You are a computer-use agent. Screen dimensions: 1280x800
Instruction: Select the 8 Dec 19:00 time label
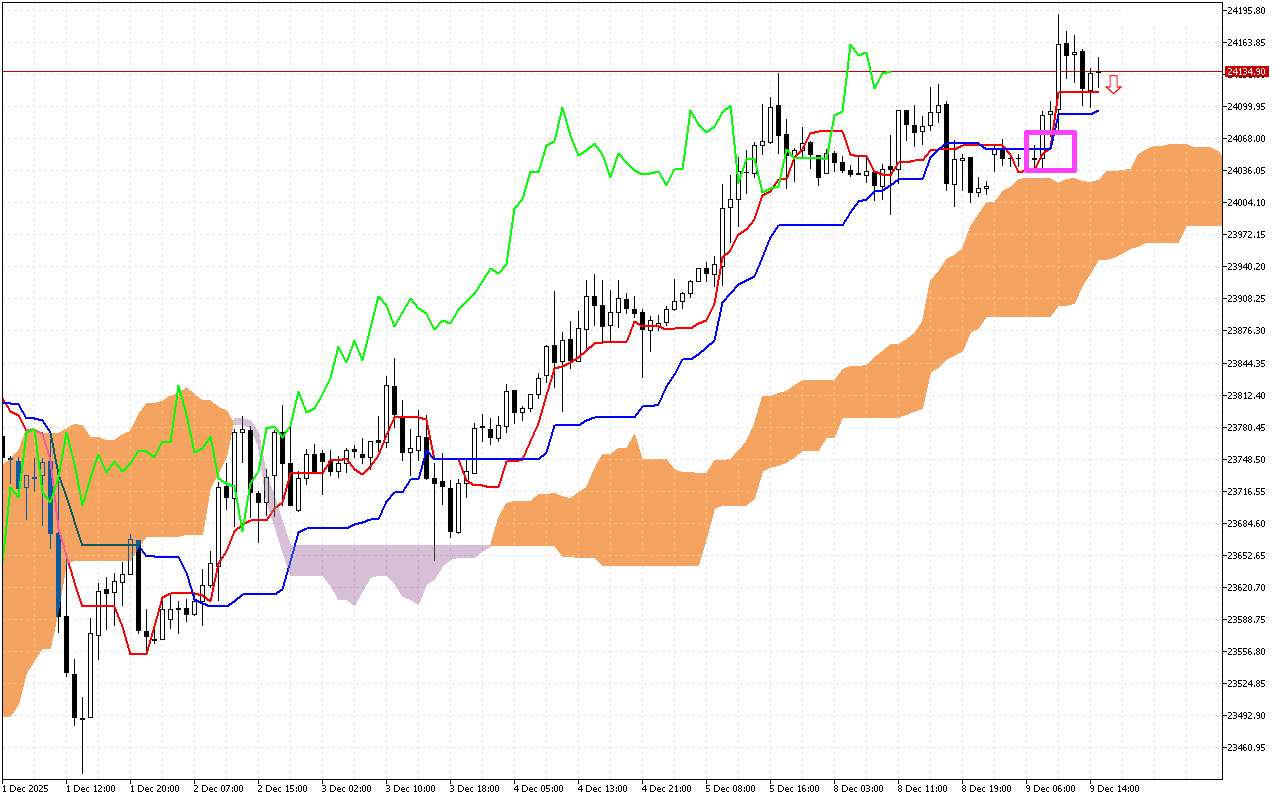[986, 789]
